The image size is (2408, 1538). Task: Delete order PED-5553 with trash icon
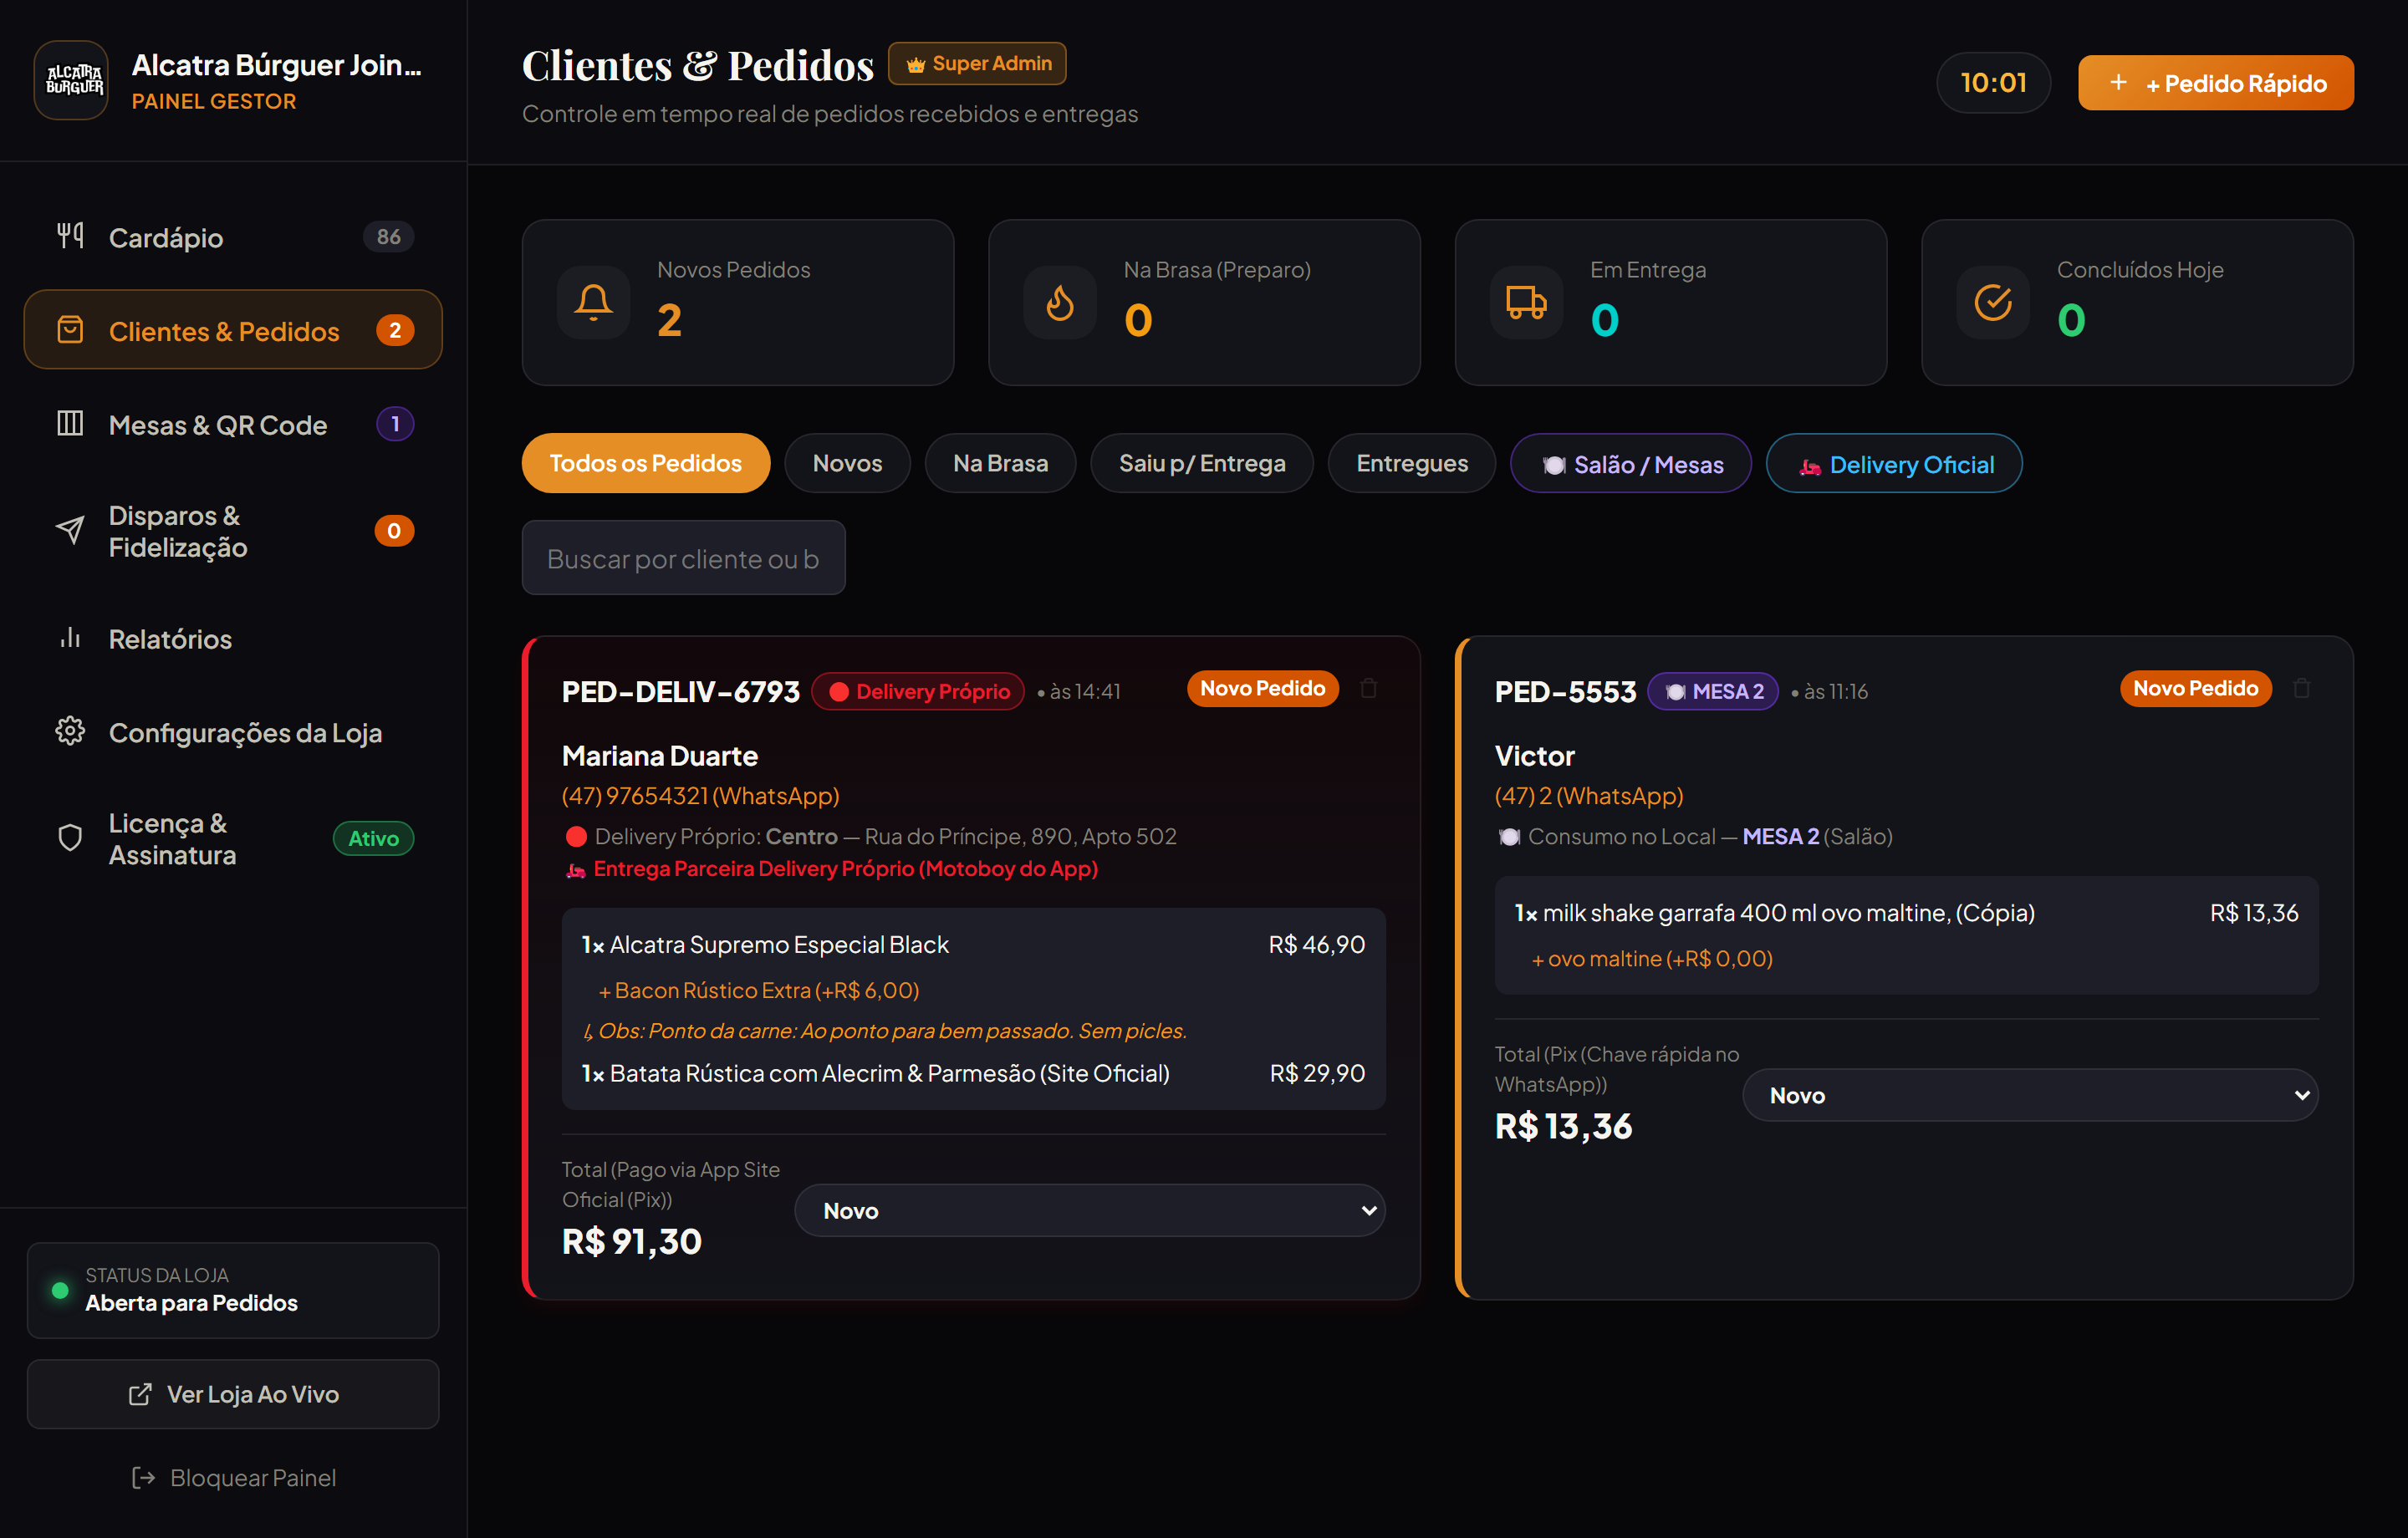pos(2302,688)
